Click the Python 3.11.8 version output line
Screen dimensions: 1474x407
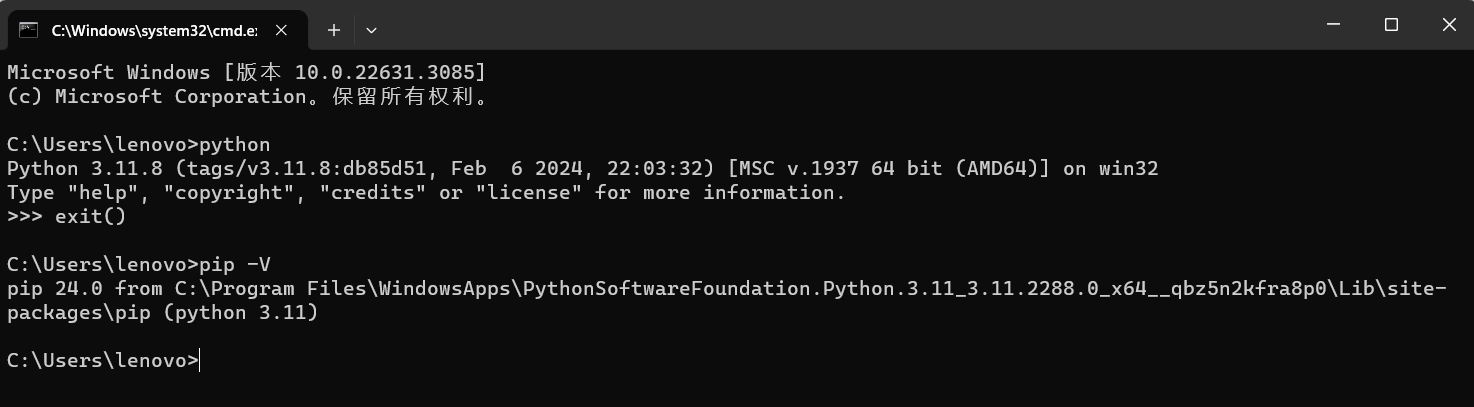tap(580, 169)
